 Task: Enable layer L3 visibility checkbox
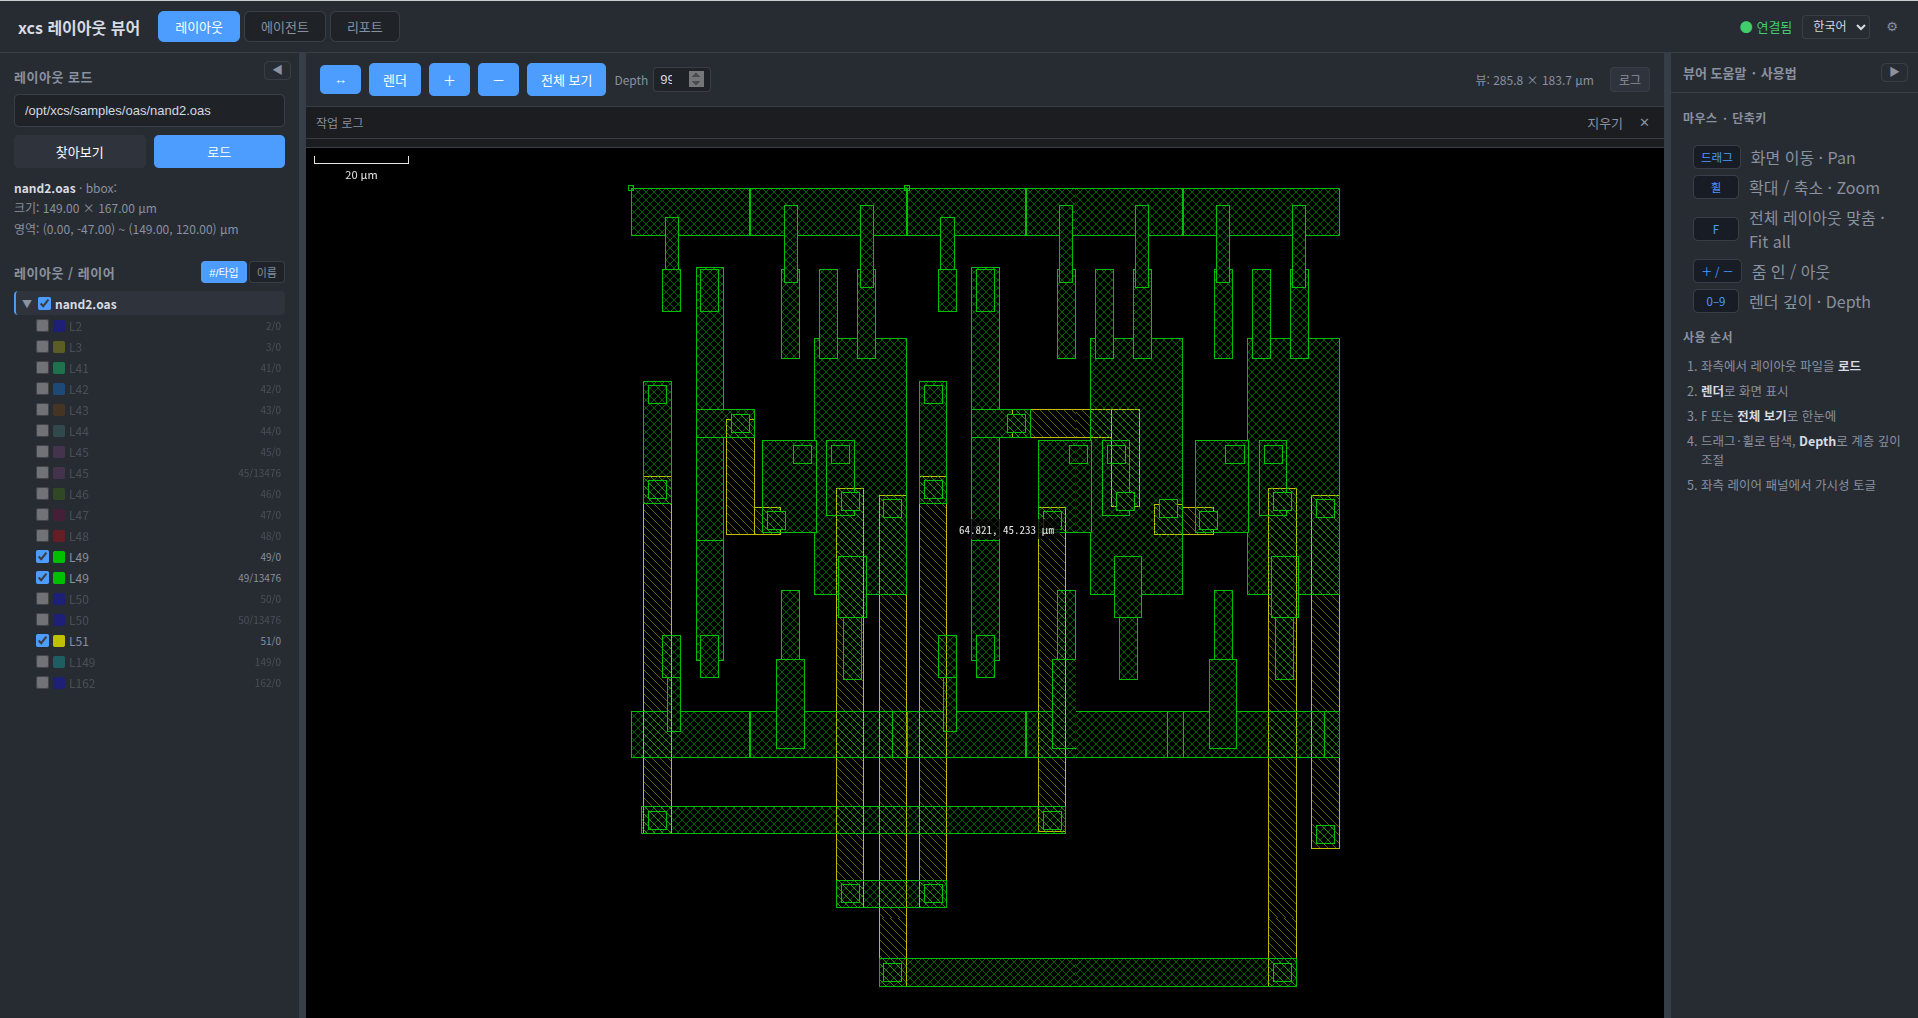pyautogui.click(x=42, y=347)
